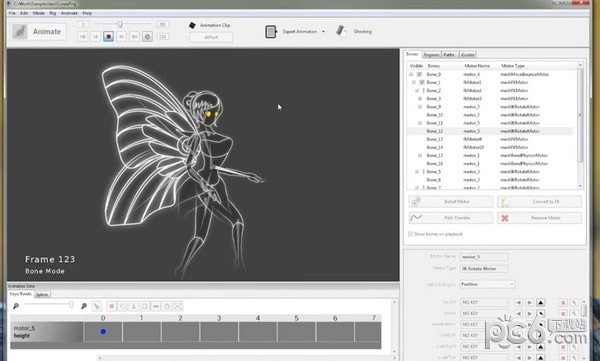600x361 pixels.
Task: Open playback settings gear icon
Action: click(147, 36)
